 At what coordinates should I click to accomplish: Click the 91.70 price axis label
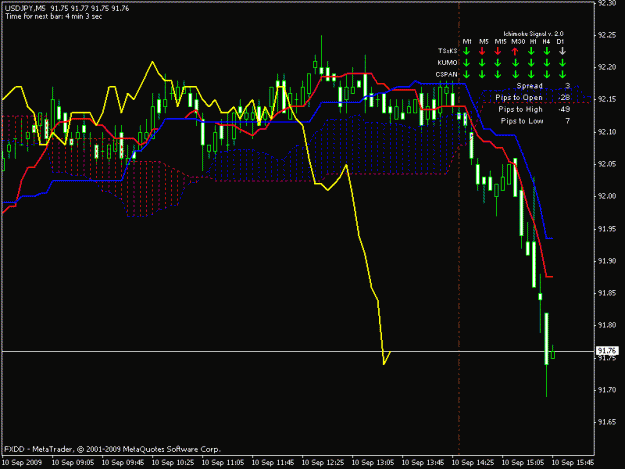click(607, 390)
